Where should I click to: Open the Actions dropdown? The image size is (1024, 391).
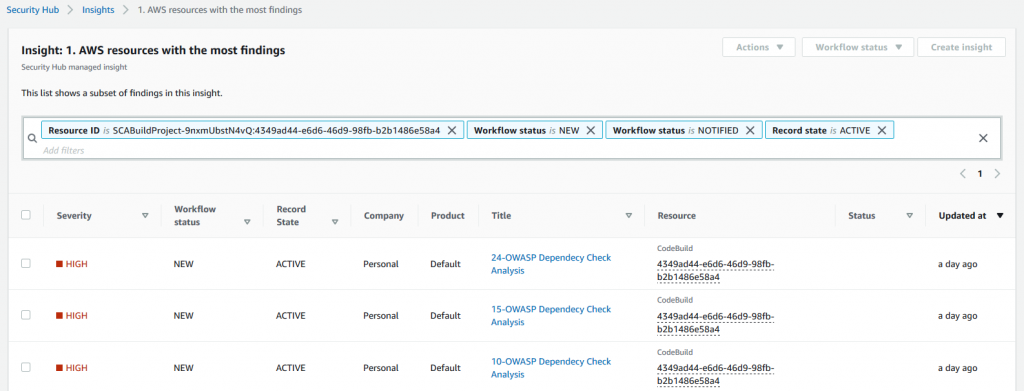click(759, 47)
